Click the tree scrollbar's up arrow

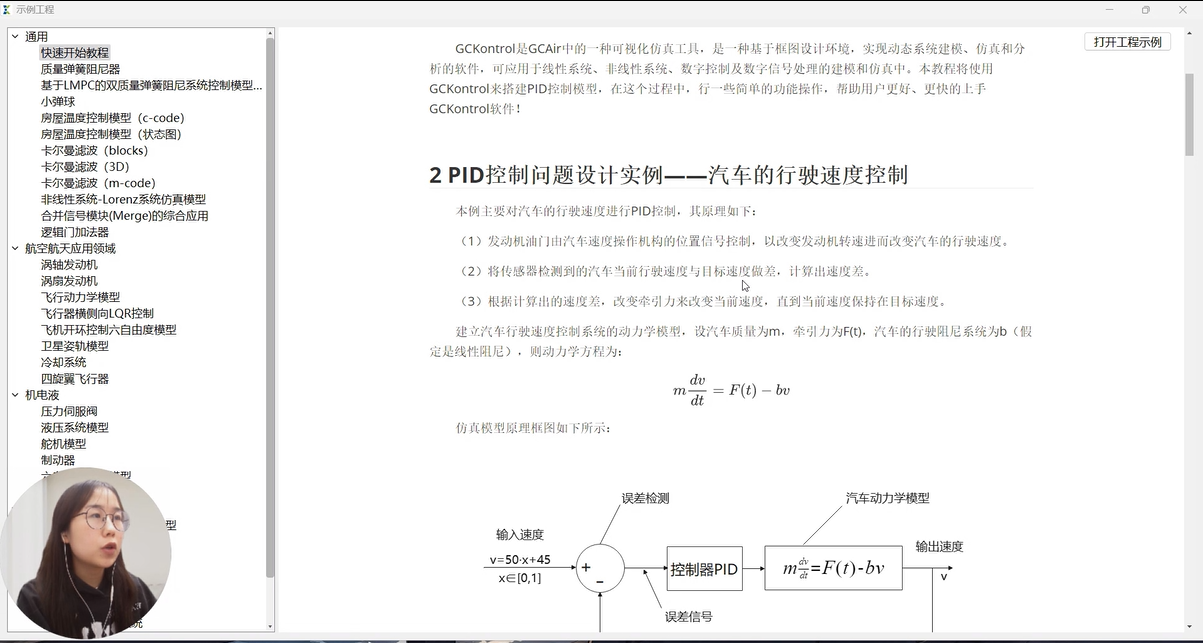[270, 34]
